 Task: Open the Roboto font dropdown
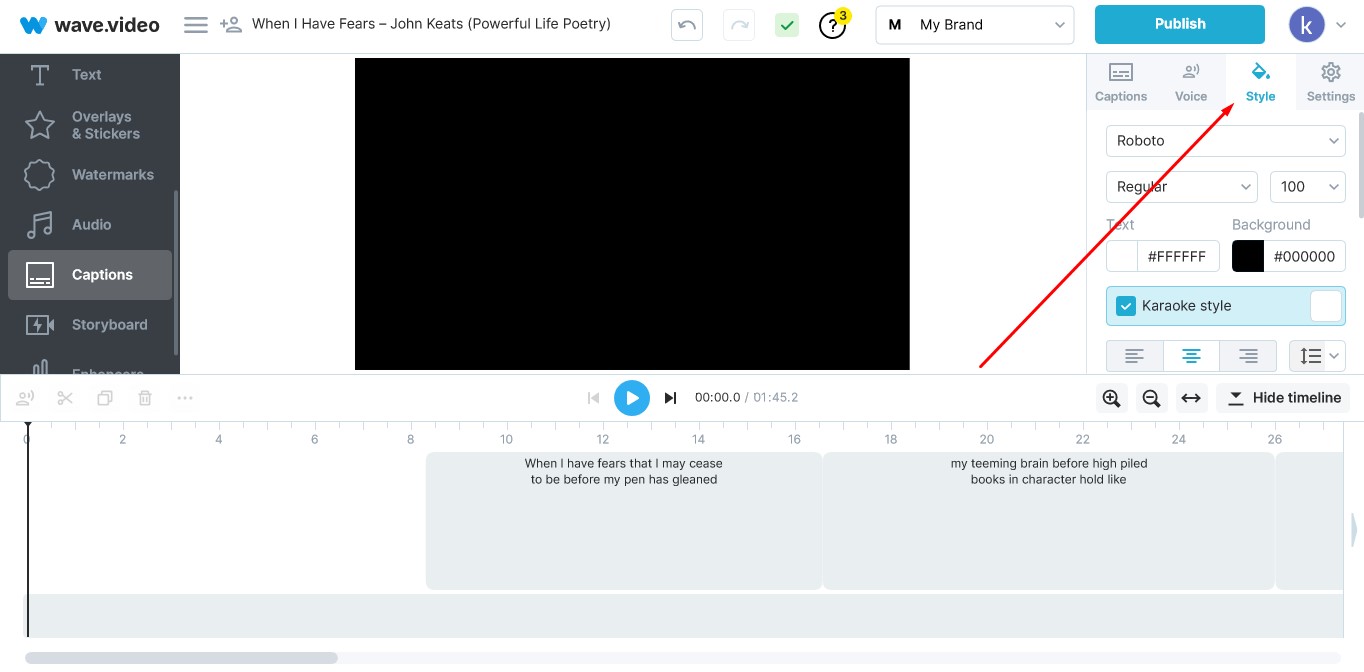click(1226, 141)
